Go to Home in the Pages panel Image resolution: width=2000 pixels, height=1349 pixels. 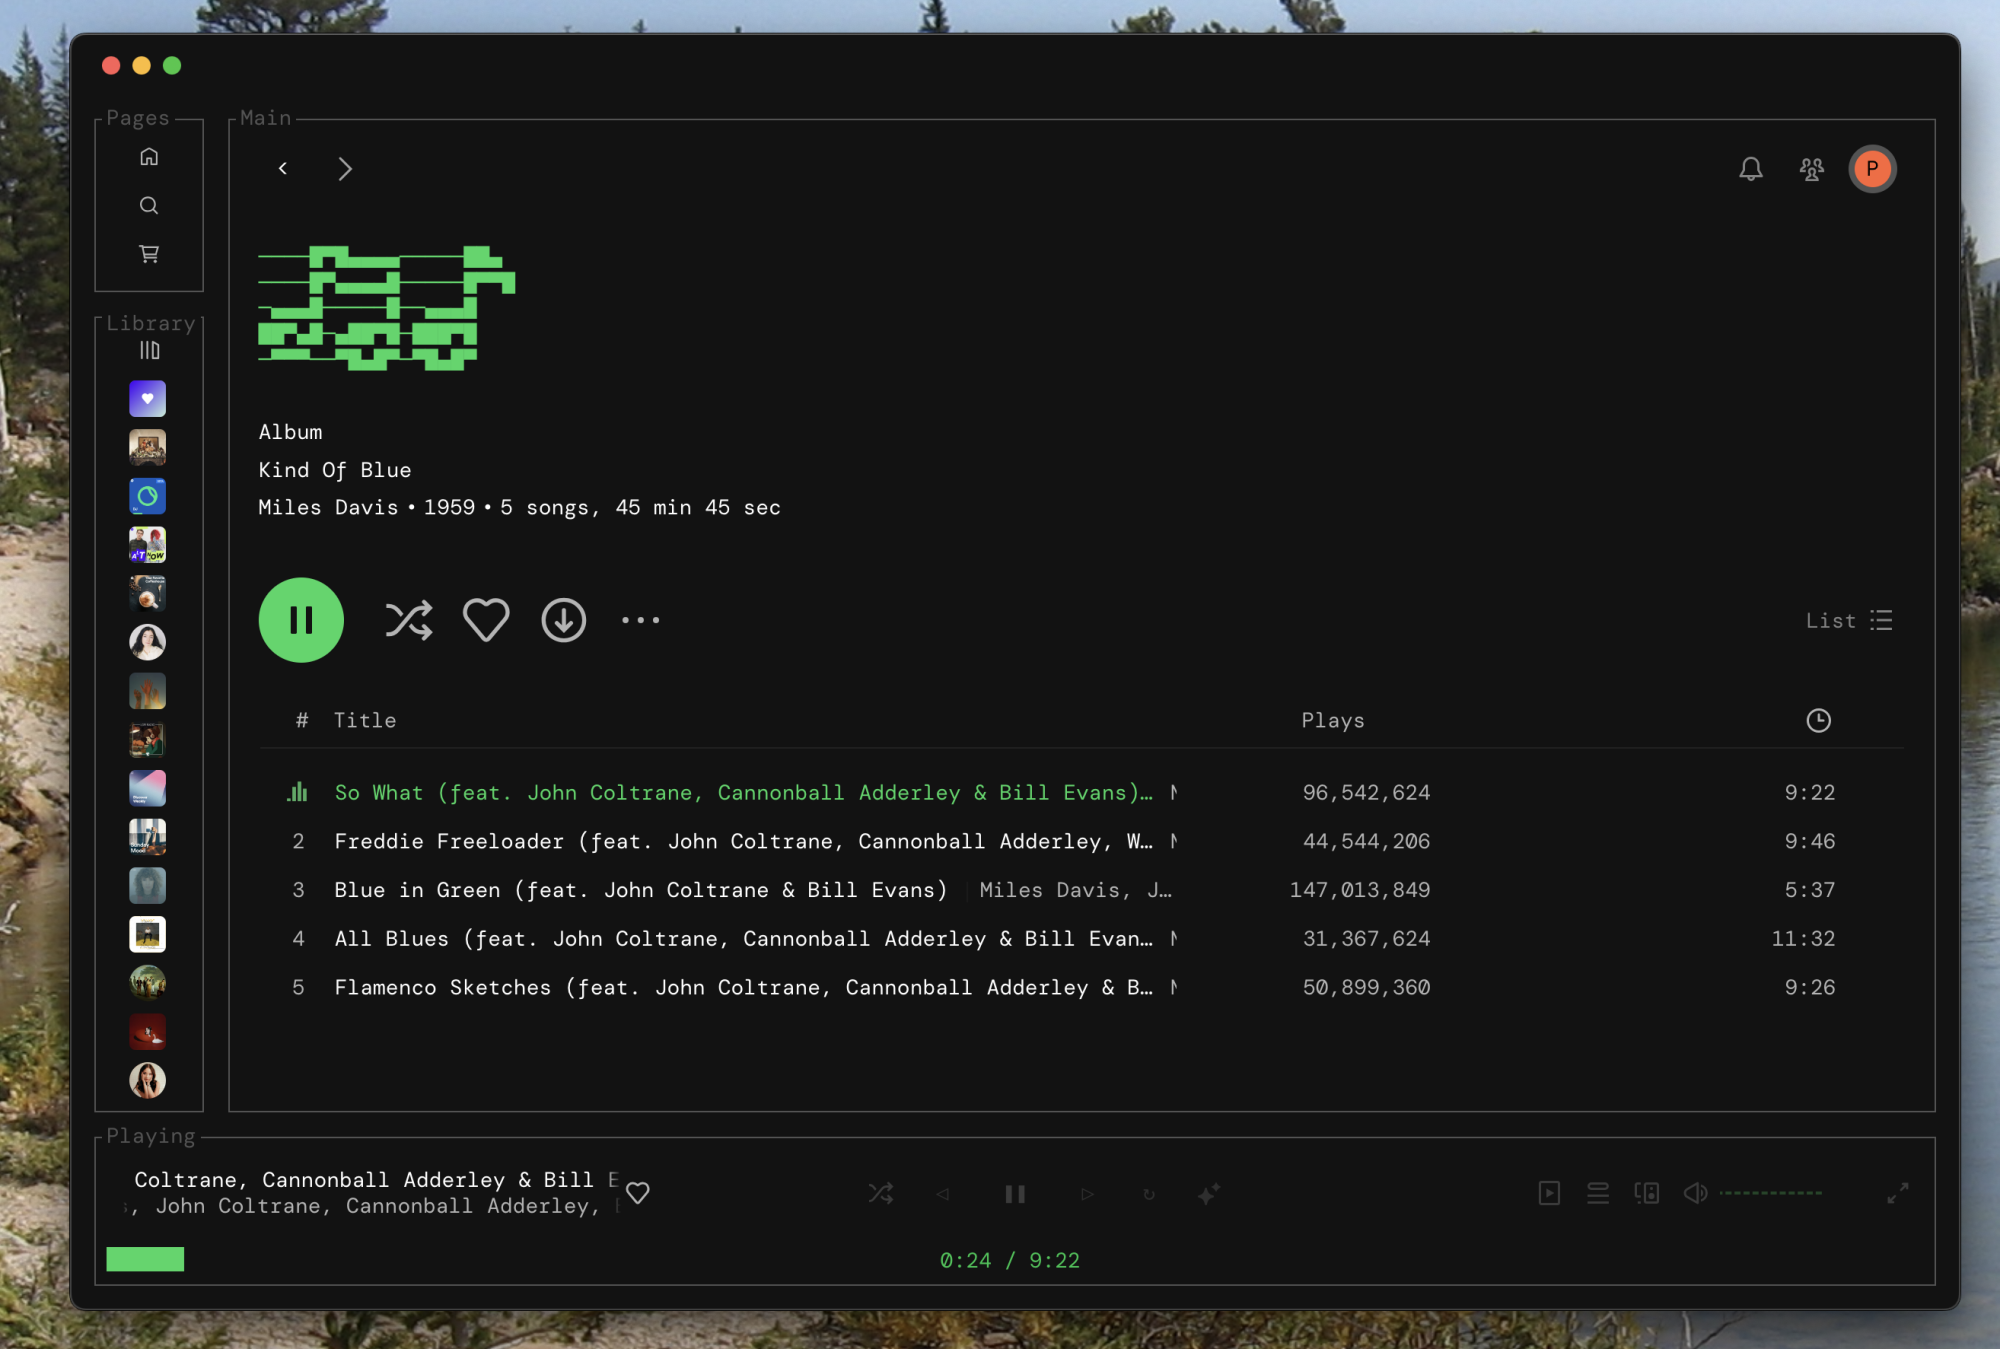tap(148, 156)
